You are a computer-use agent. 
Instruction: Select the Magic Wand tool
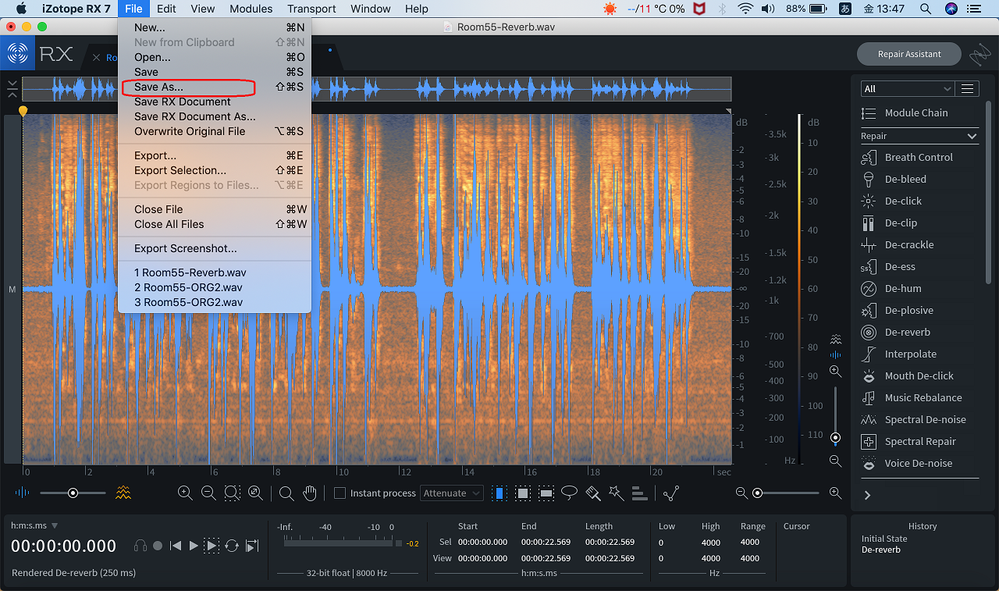point(616,493)
